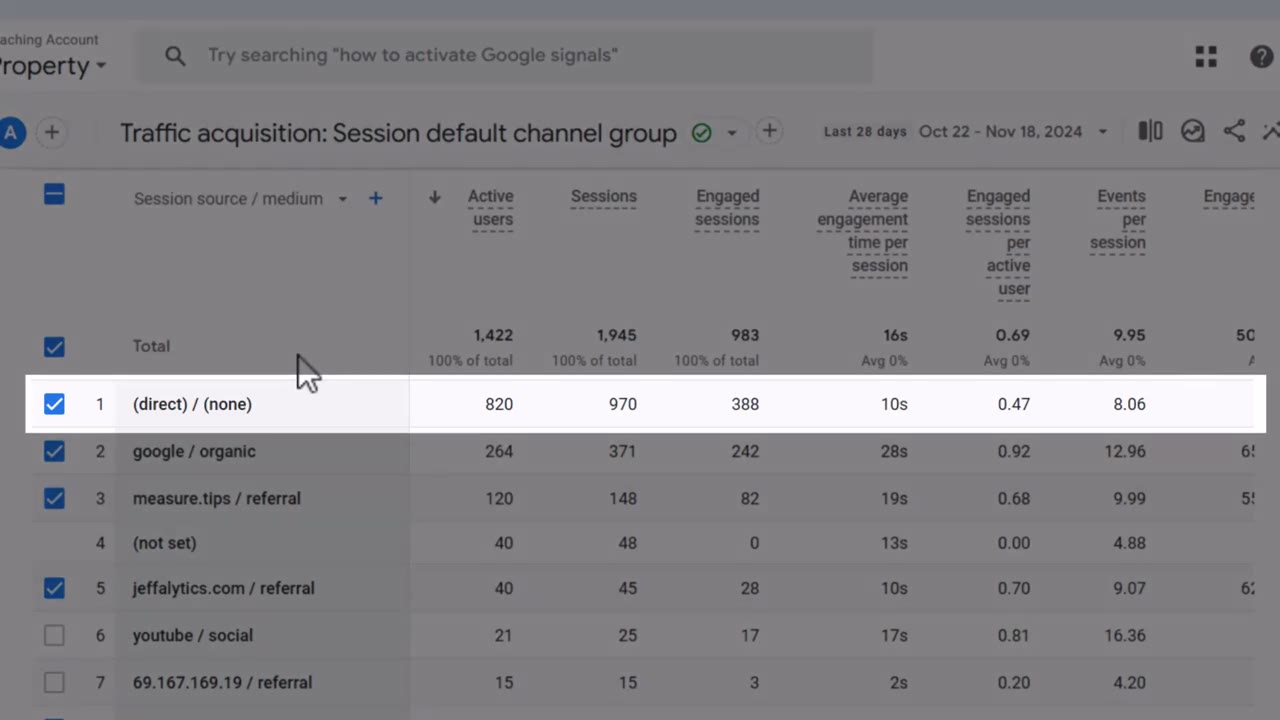The image size is (1280, 720).
Task: Click inside the search input field
Action: [x=500, y=55]
